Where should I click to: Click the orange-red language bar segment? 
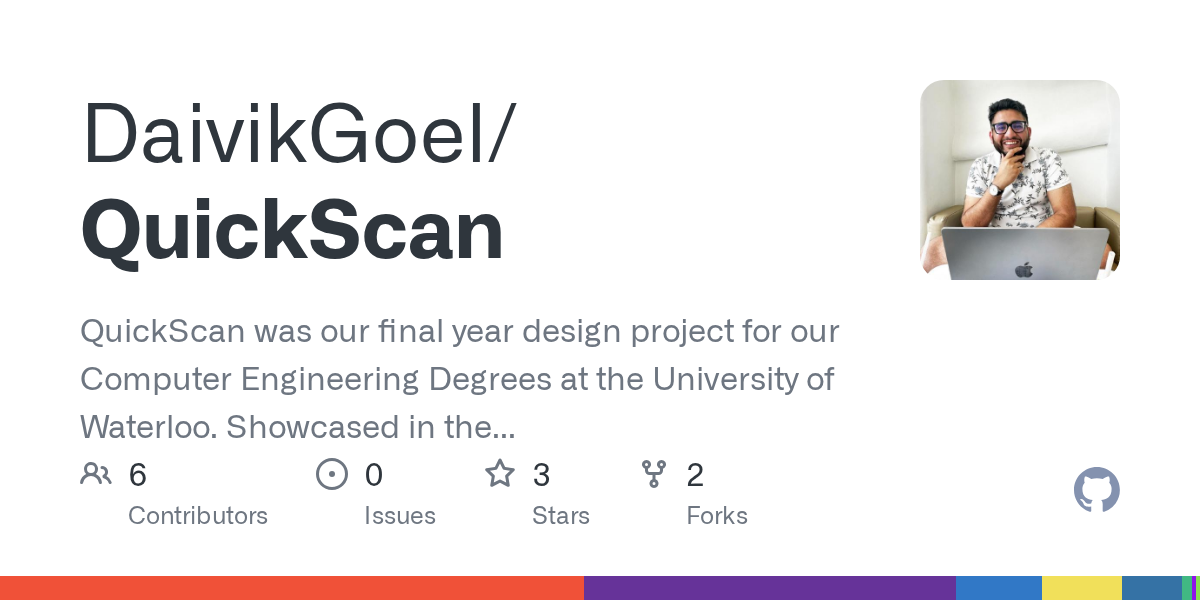pos(290,588)
